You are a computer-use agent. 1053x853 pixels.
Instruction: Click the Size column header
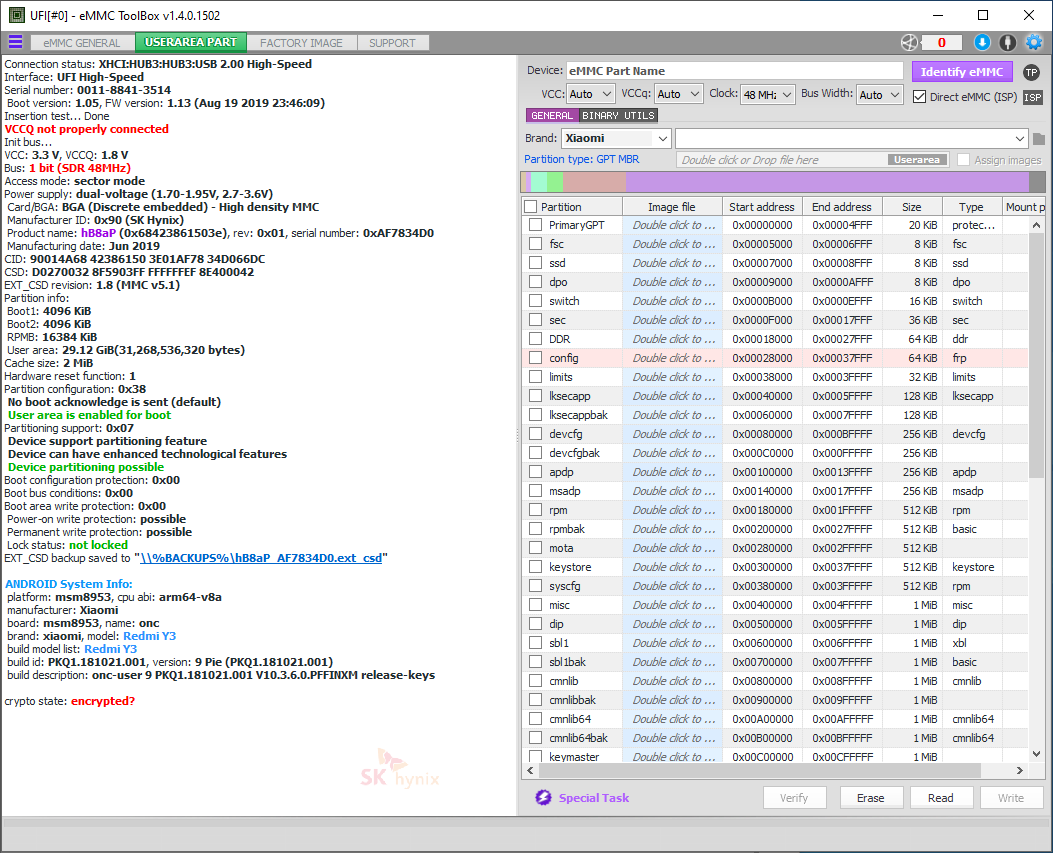911,207
